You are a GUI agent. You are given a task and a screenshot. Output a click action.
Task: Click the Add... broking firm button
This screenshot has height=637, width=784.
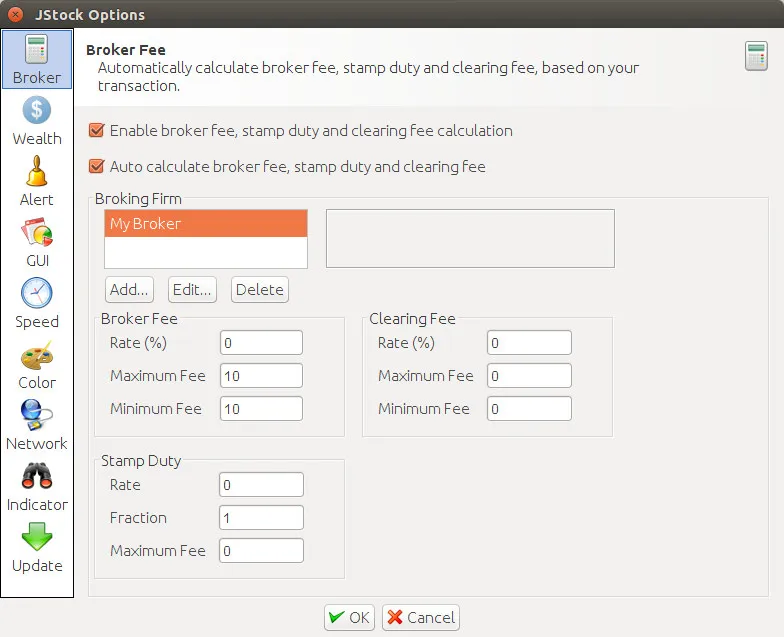pos(129,290)
